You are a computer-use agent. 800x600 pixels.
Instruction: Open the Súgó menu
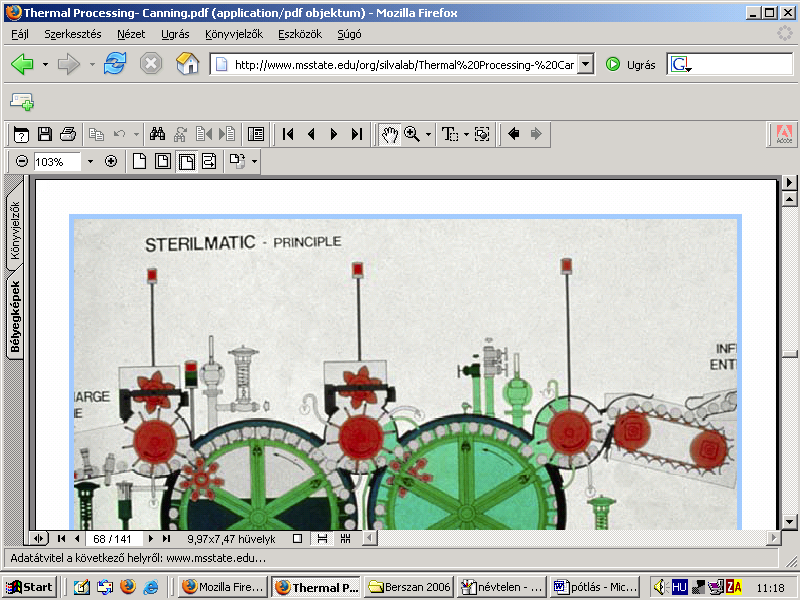point(349,34)
